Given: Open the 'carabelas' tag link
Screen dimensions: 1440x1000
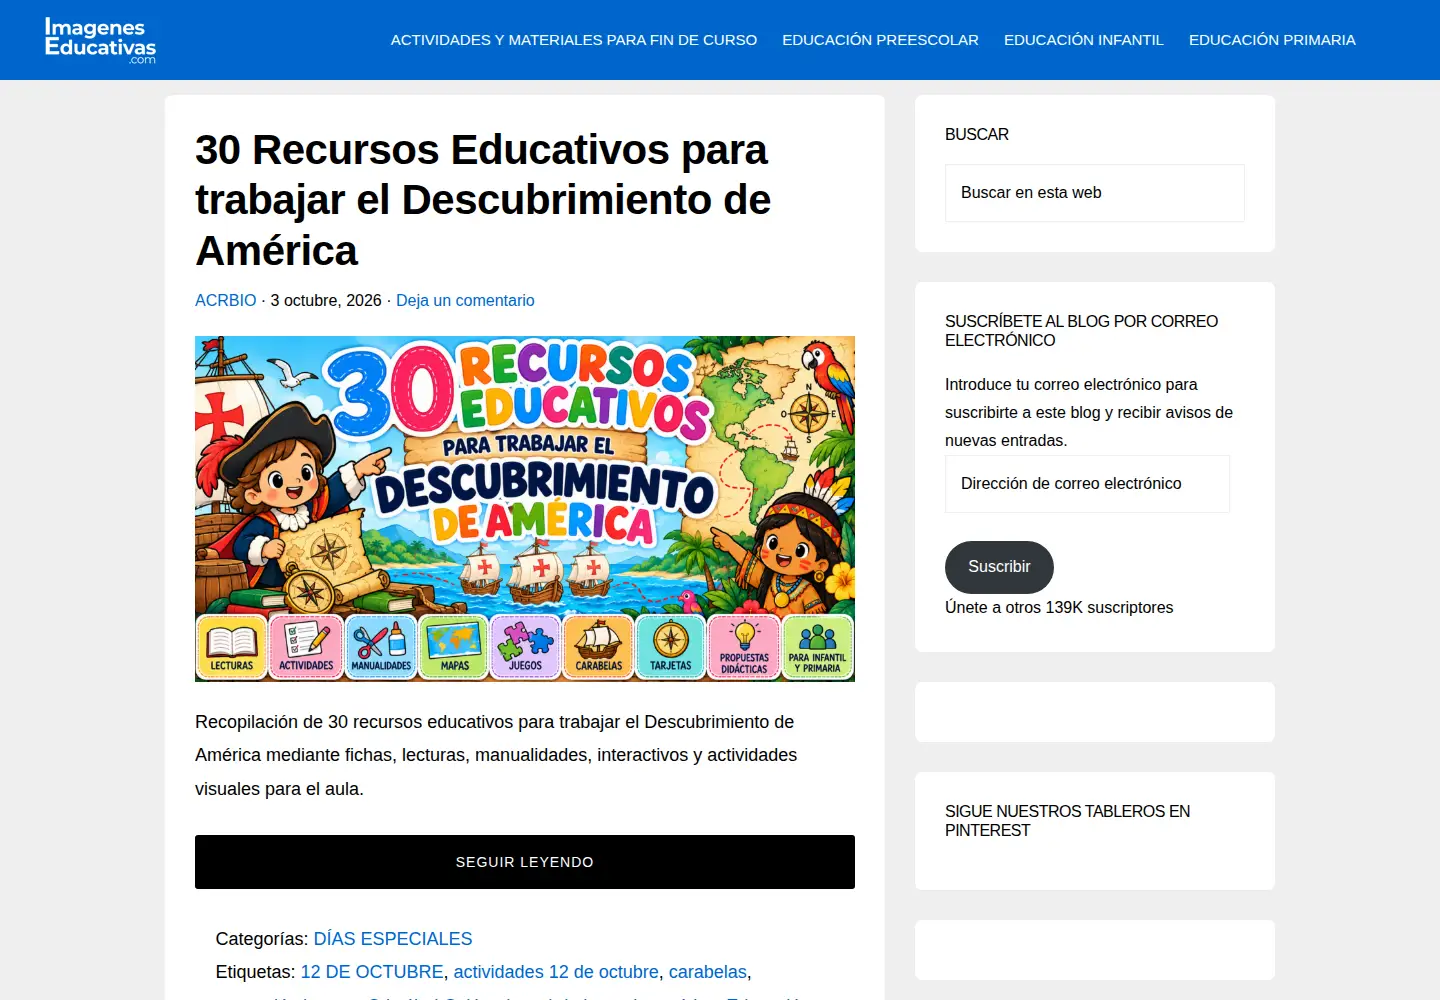Looking at the screenshot, I should pyautogui.click(x=708, y=972).
